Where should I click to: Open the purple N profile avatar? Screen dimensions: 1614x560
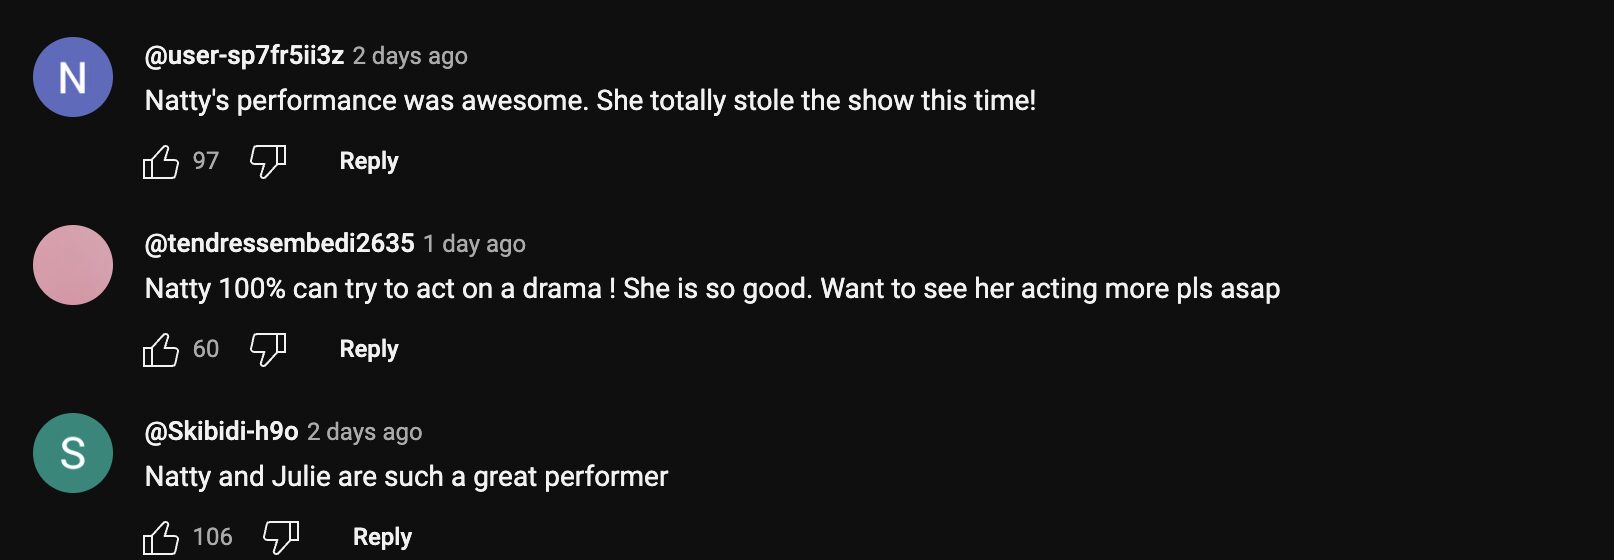73,77
